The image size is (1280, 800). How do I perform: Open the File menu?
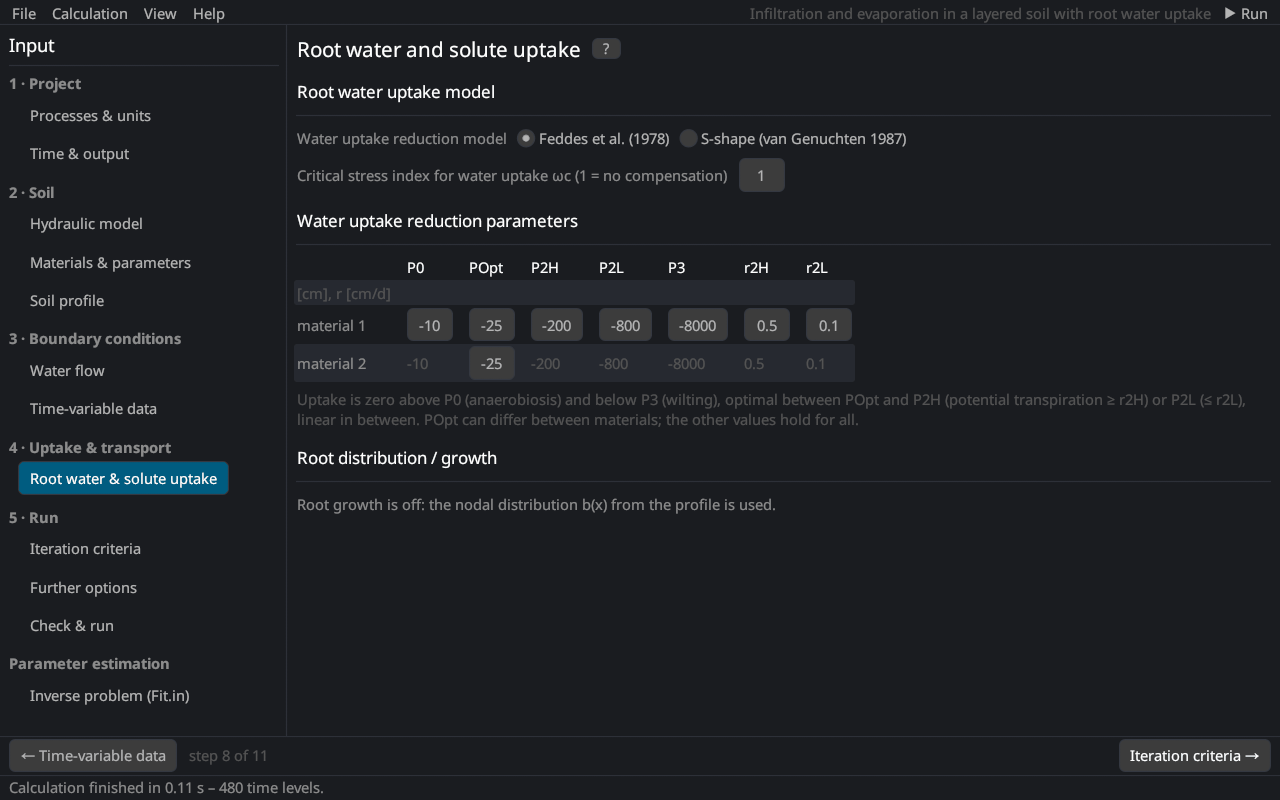[24, 13]
